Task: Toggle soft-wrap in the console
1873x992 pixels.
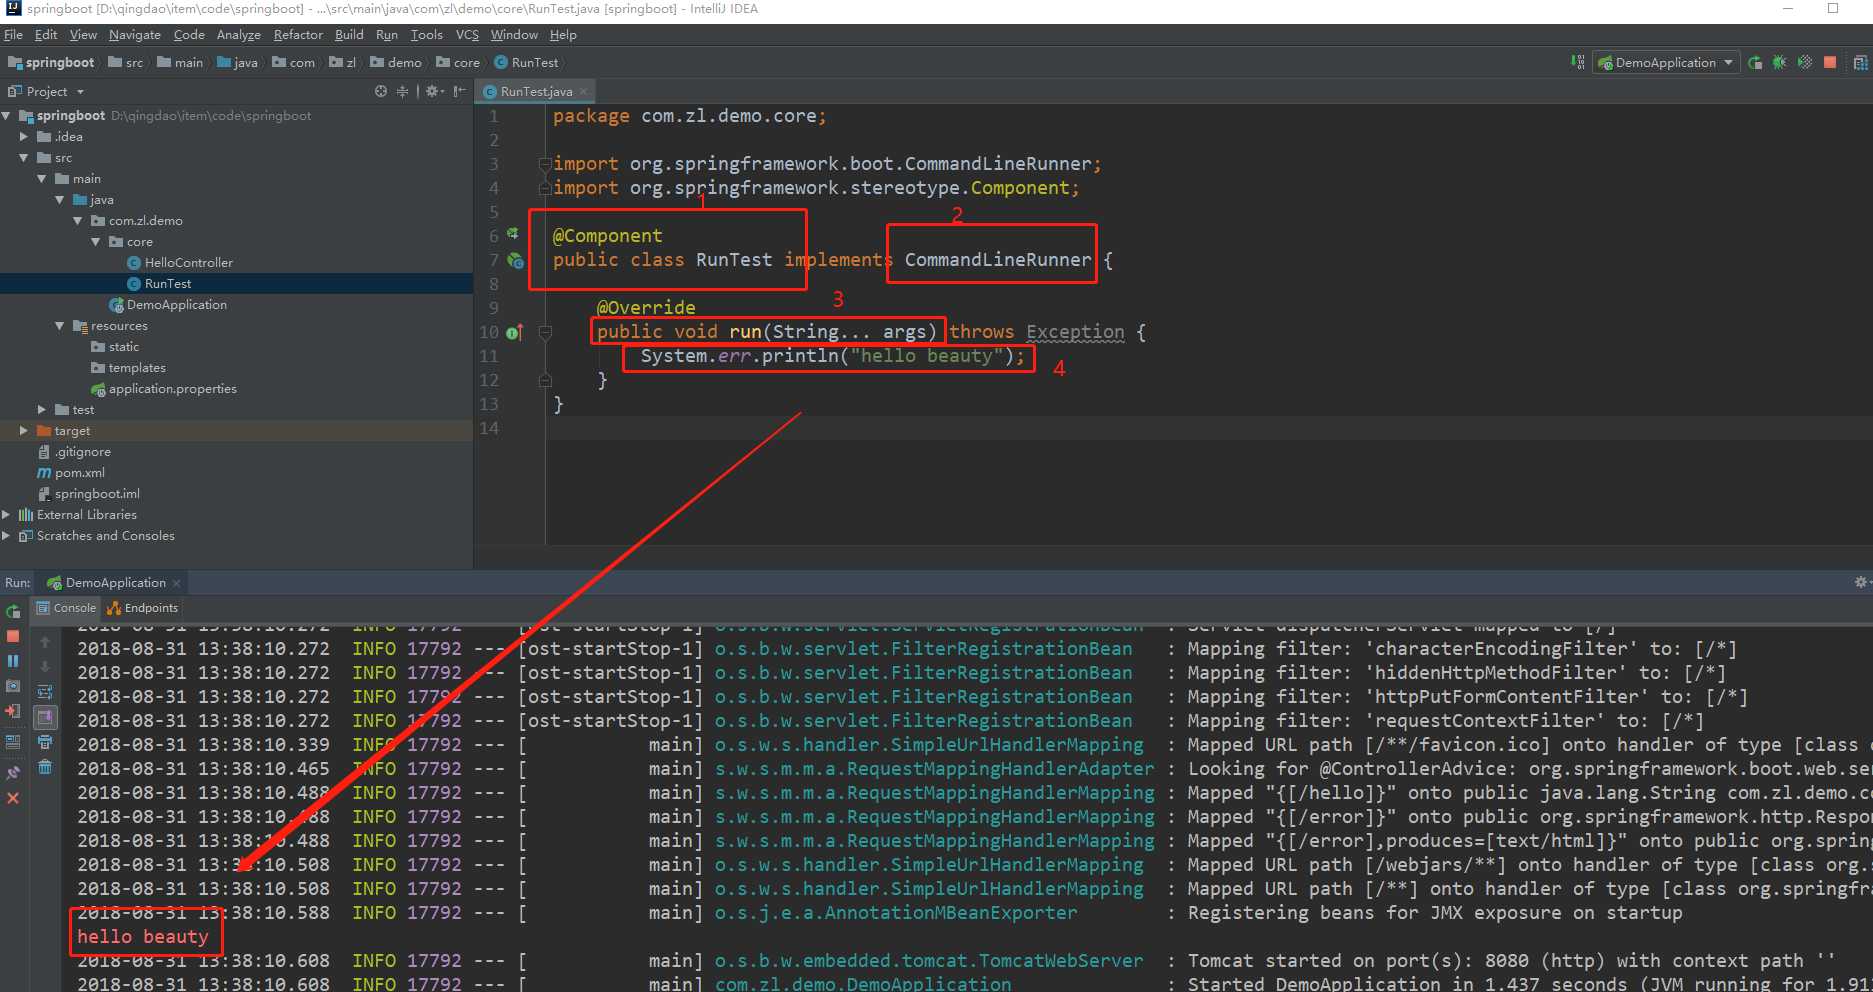Action: point(45,692)
